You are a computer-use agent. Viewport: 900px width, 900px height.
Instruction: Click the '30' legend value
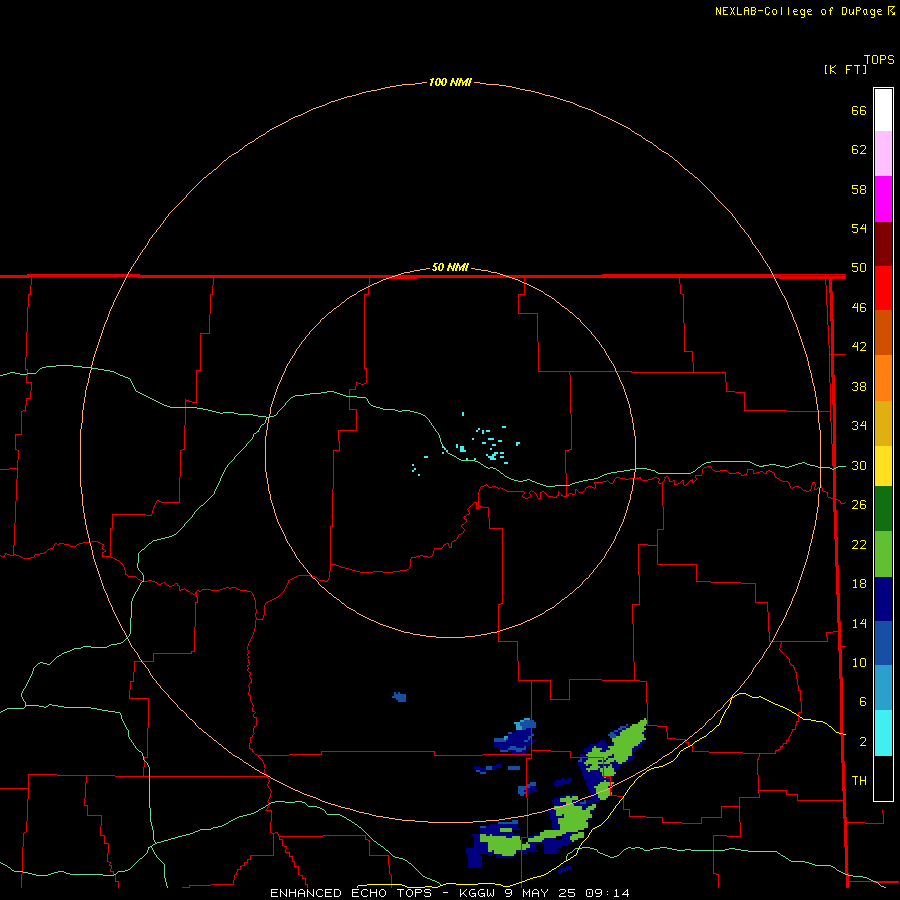pyautogui.click(x=859, y=465)
